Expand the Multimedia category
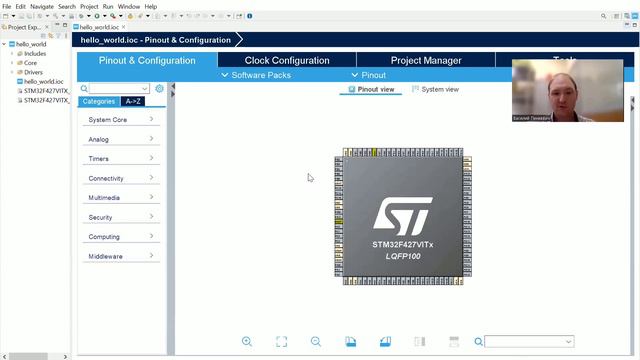 (x=121, y=198)
